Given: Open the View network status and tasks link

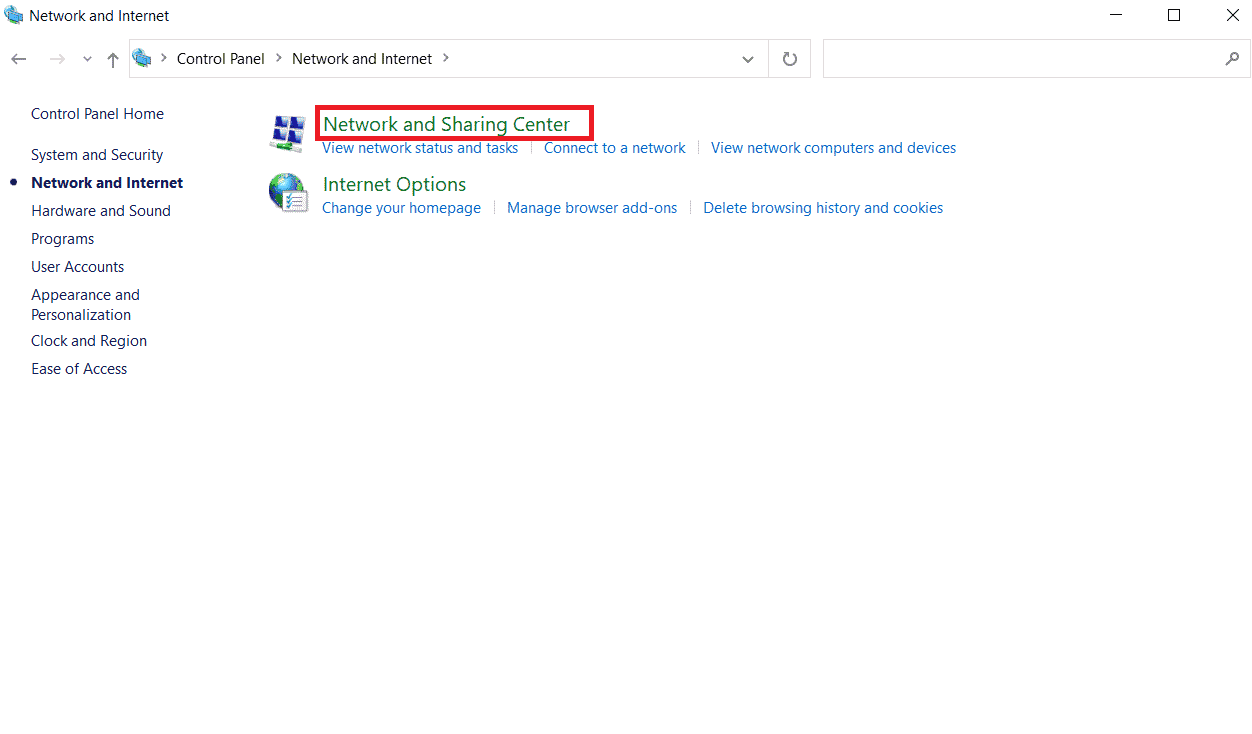Looking at the screenshot, I should click(x=419, y=147).
